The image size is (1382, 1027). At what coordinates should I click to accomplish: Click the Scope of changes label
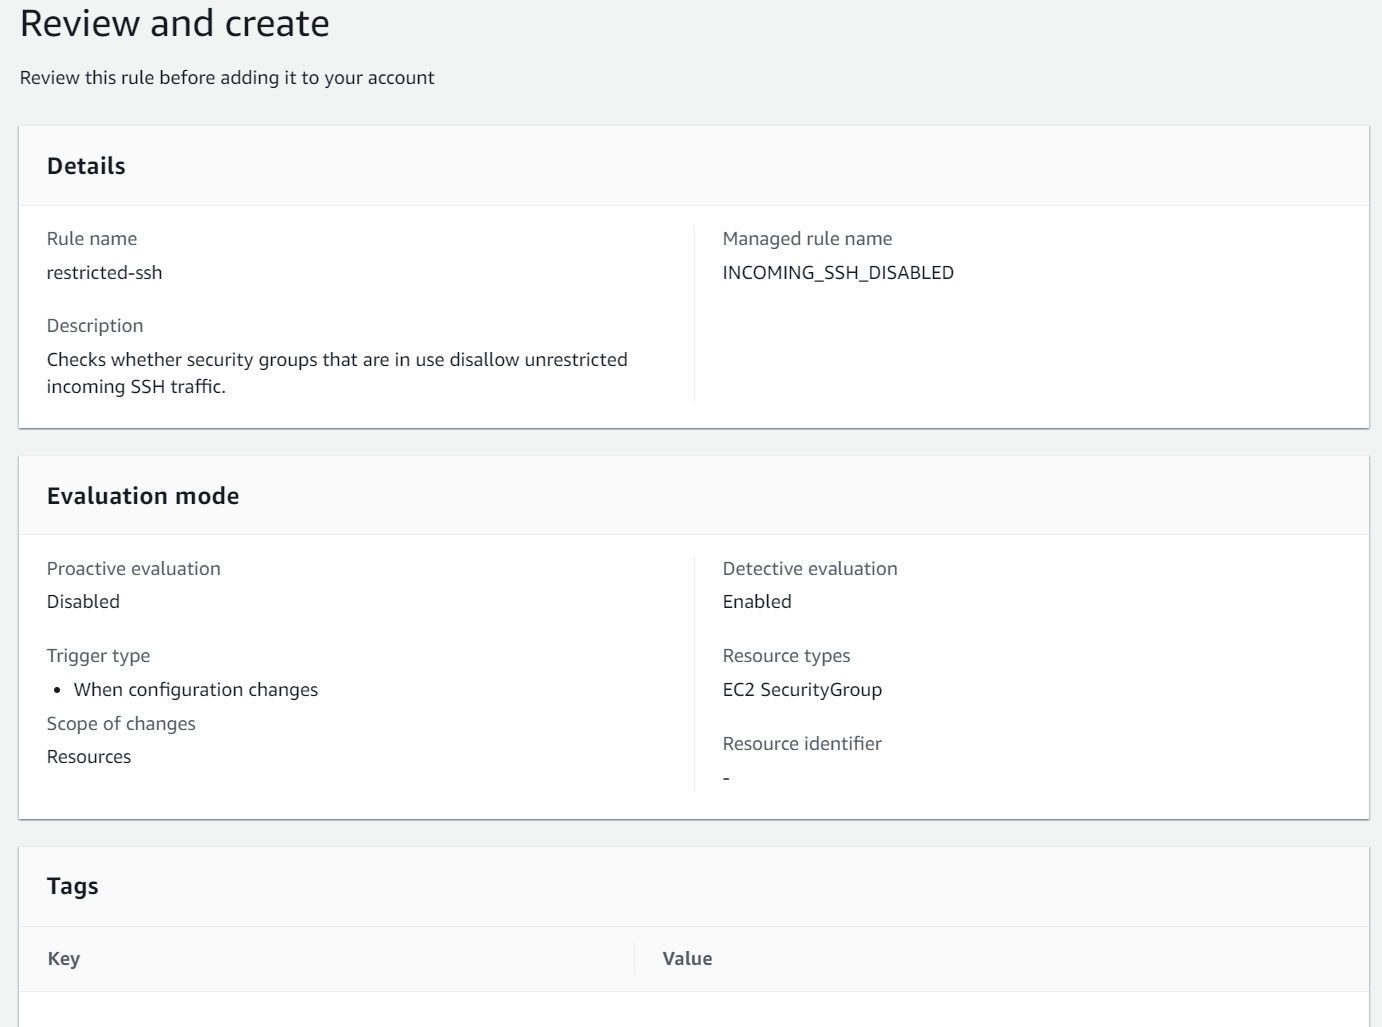coord(120,724)
